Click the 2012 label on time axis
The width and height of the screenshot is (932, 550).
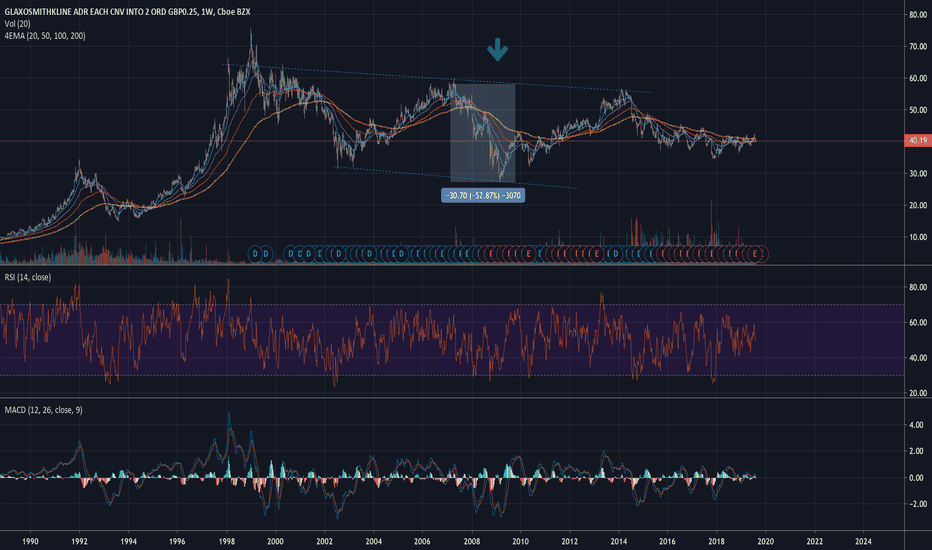point(569,541)
